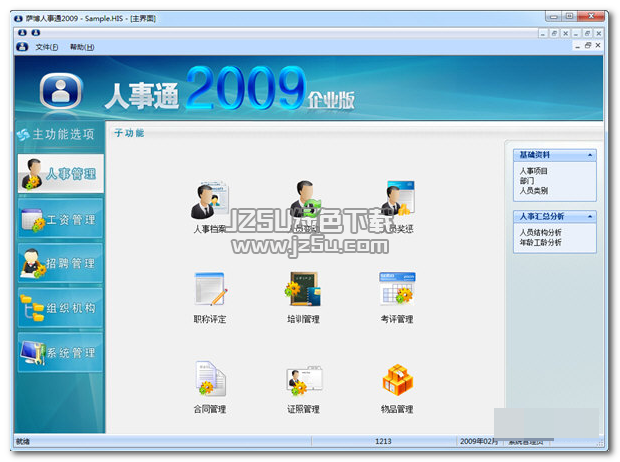The width and height of the screenshot is (620, 462).
Task: Open the 职称评定 title evaluation icon
Action: coord(210,290)
